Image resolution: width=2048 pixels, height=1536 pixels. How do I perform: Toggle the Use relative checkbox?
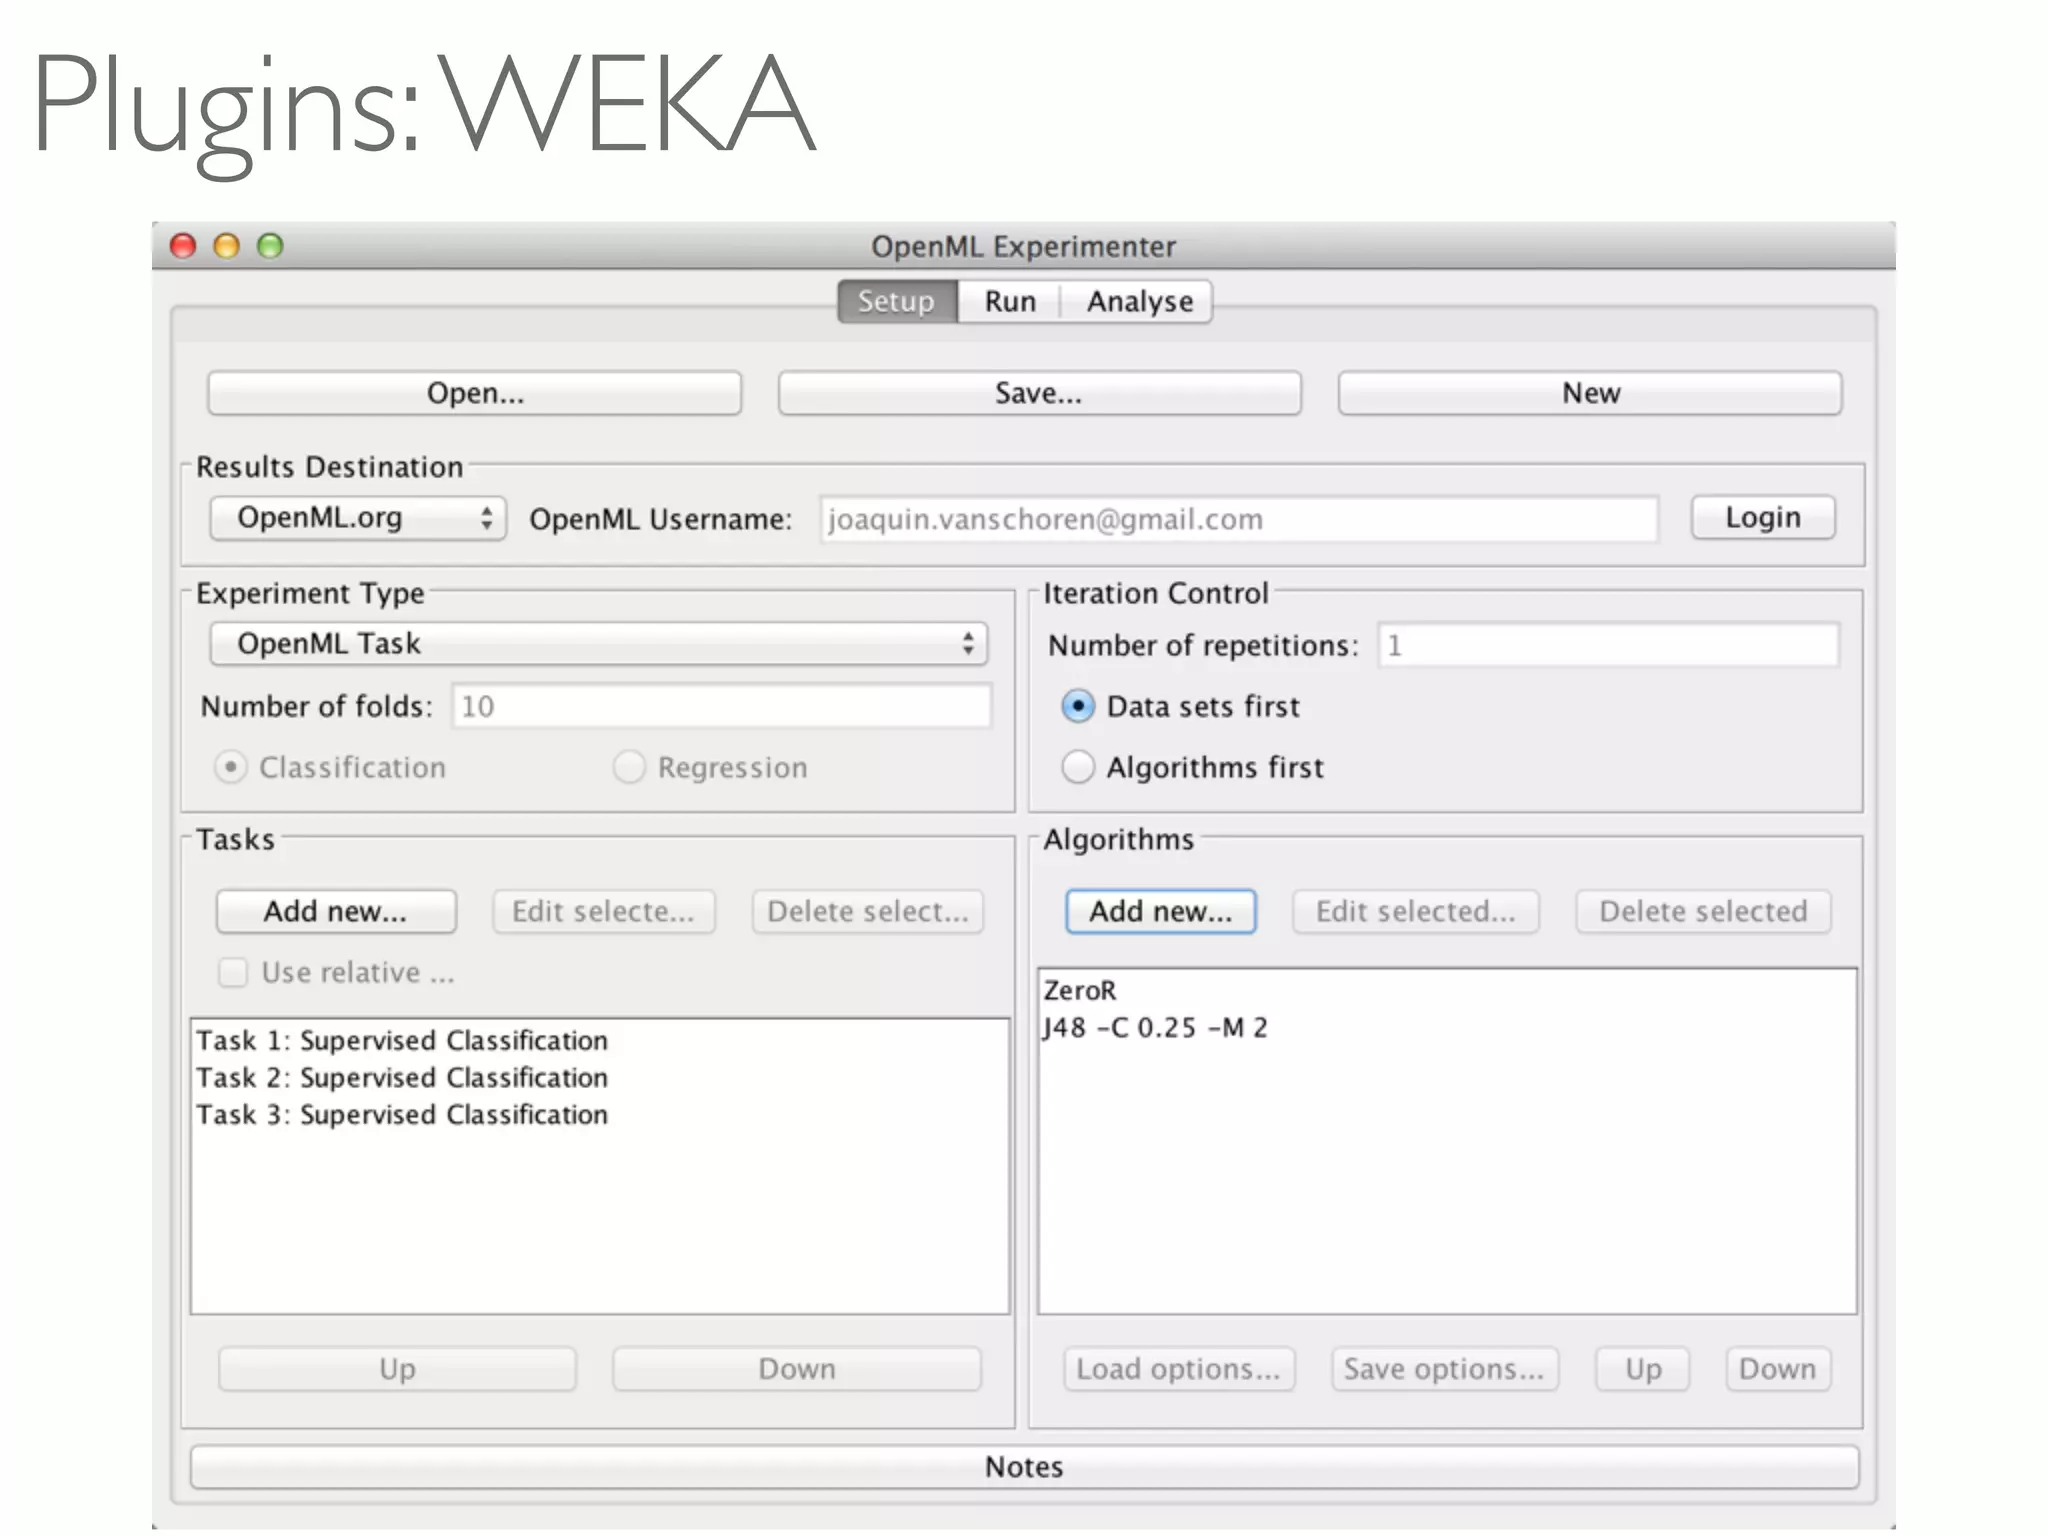click(x=233, y=972)
